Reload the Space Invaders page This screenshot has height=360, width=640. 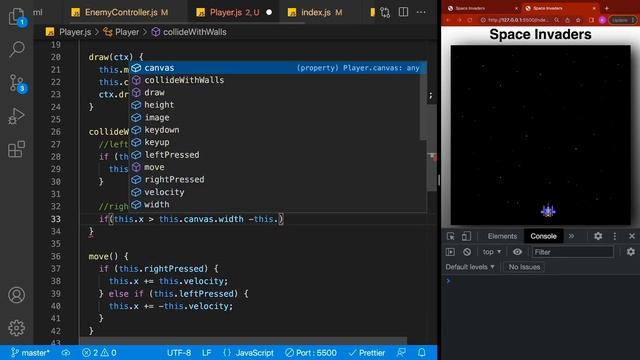[x=470, y=20]
